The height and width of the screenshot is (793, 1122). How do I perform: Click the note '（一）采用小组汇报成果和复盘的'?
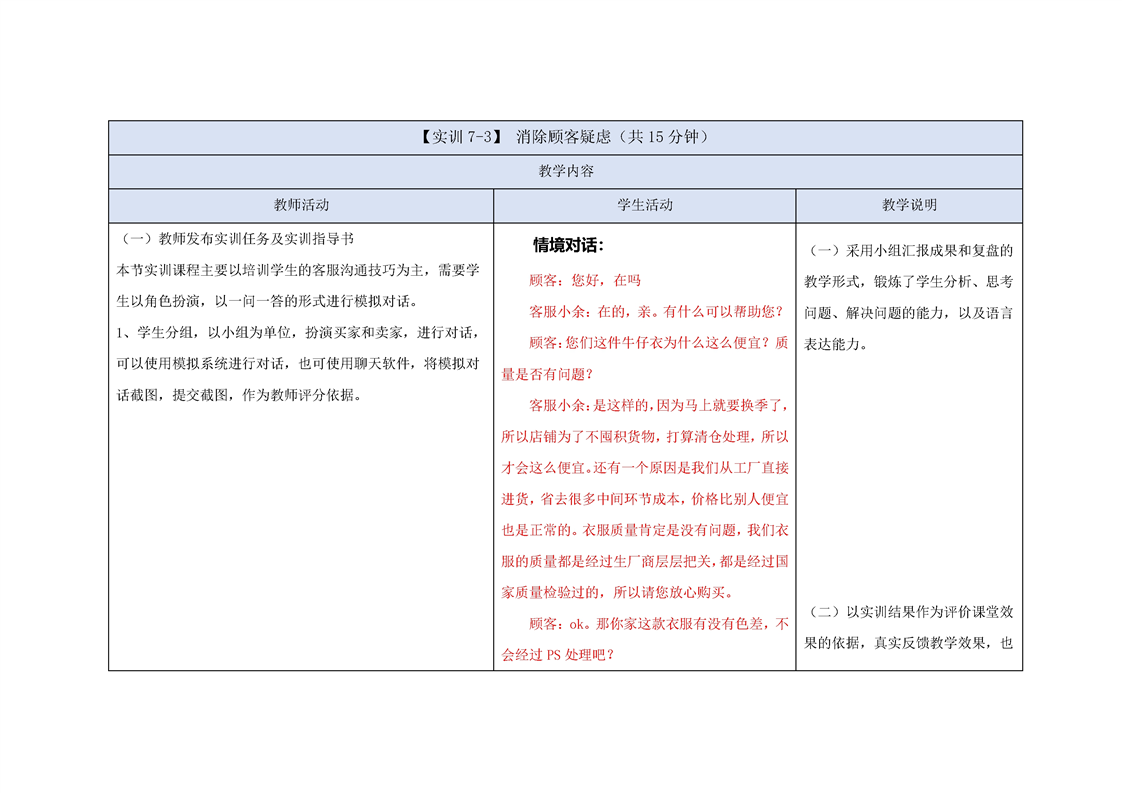[x=908, y=251]
